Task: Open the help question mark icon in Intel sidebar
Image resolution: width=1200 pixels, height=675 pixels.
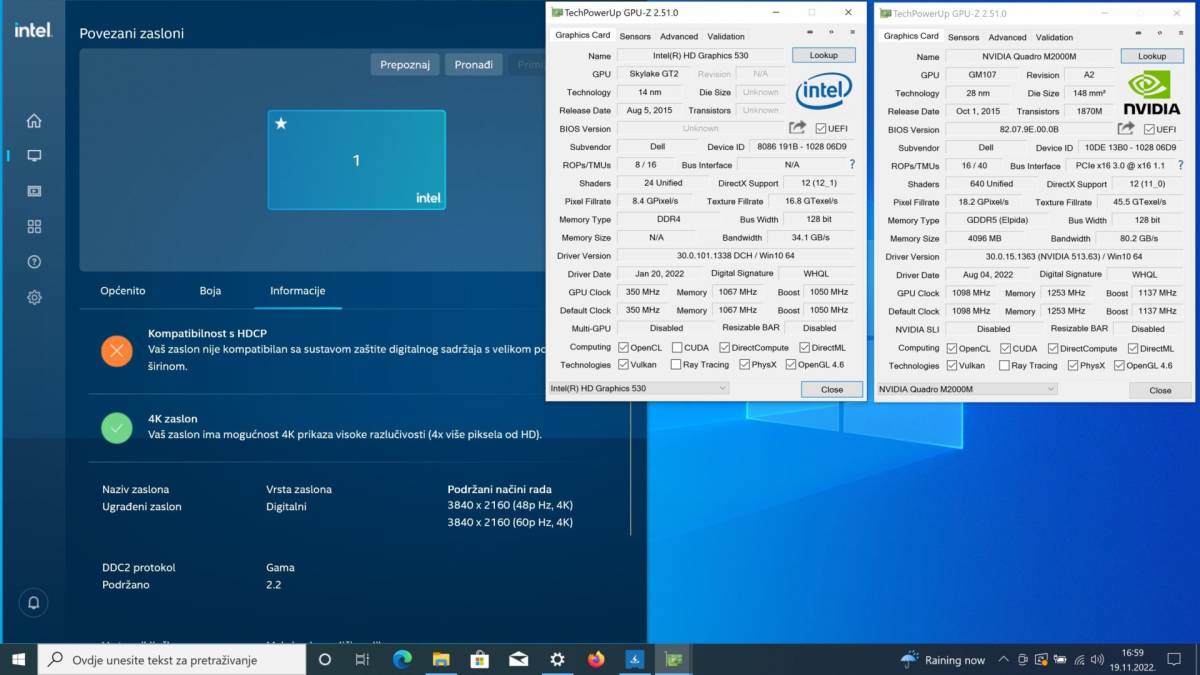Action: tap(34, 262)
